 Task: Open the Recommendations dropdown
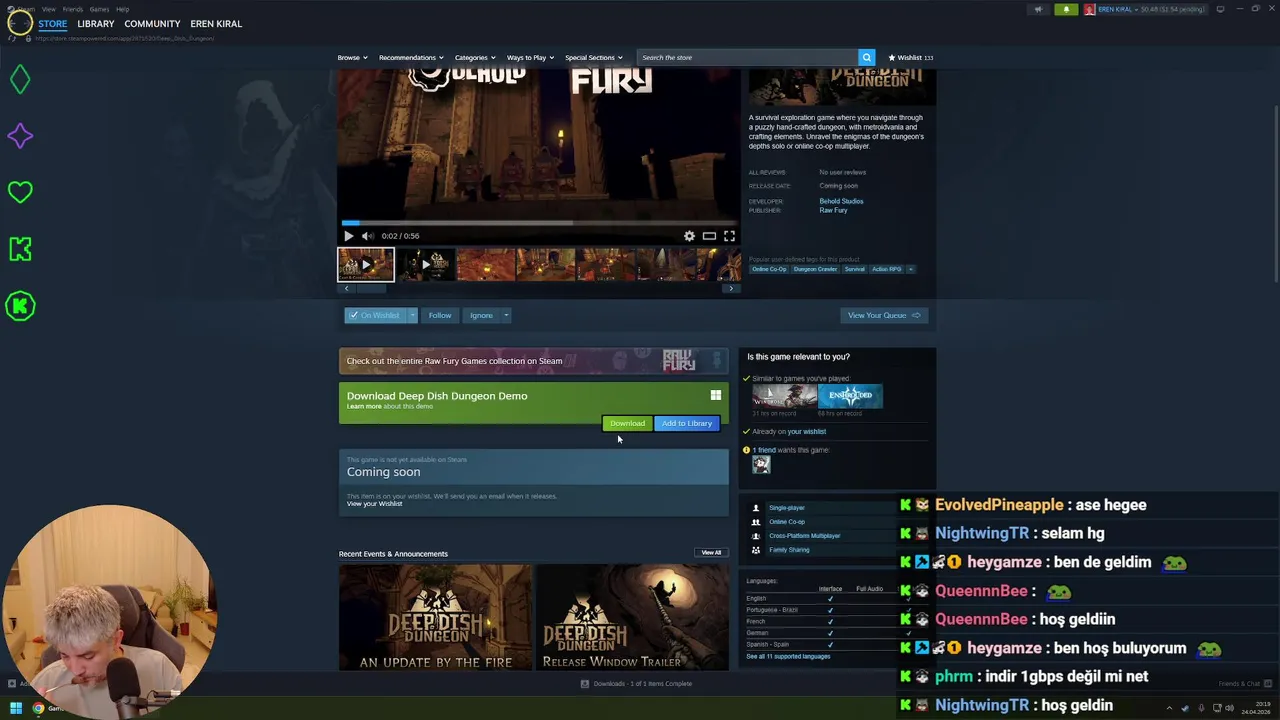point(411,57)
